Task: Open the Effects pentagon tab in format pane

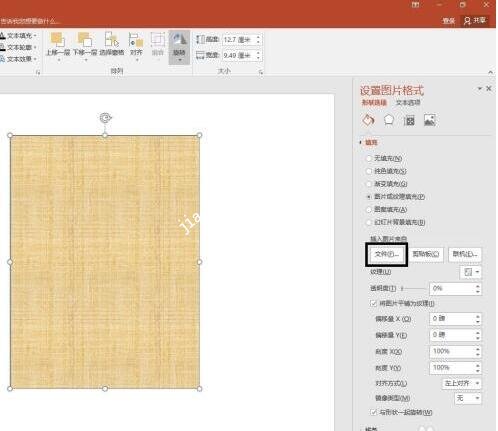Action: point(389,120)
